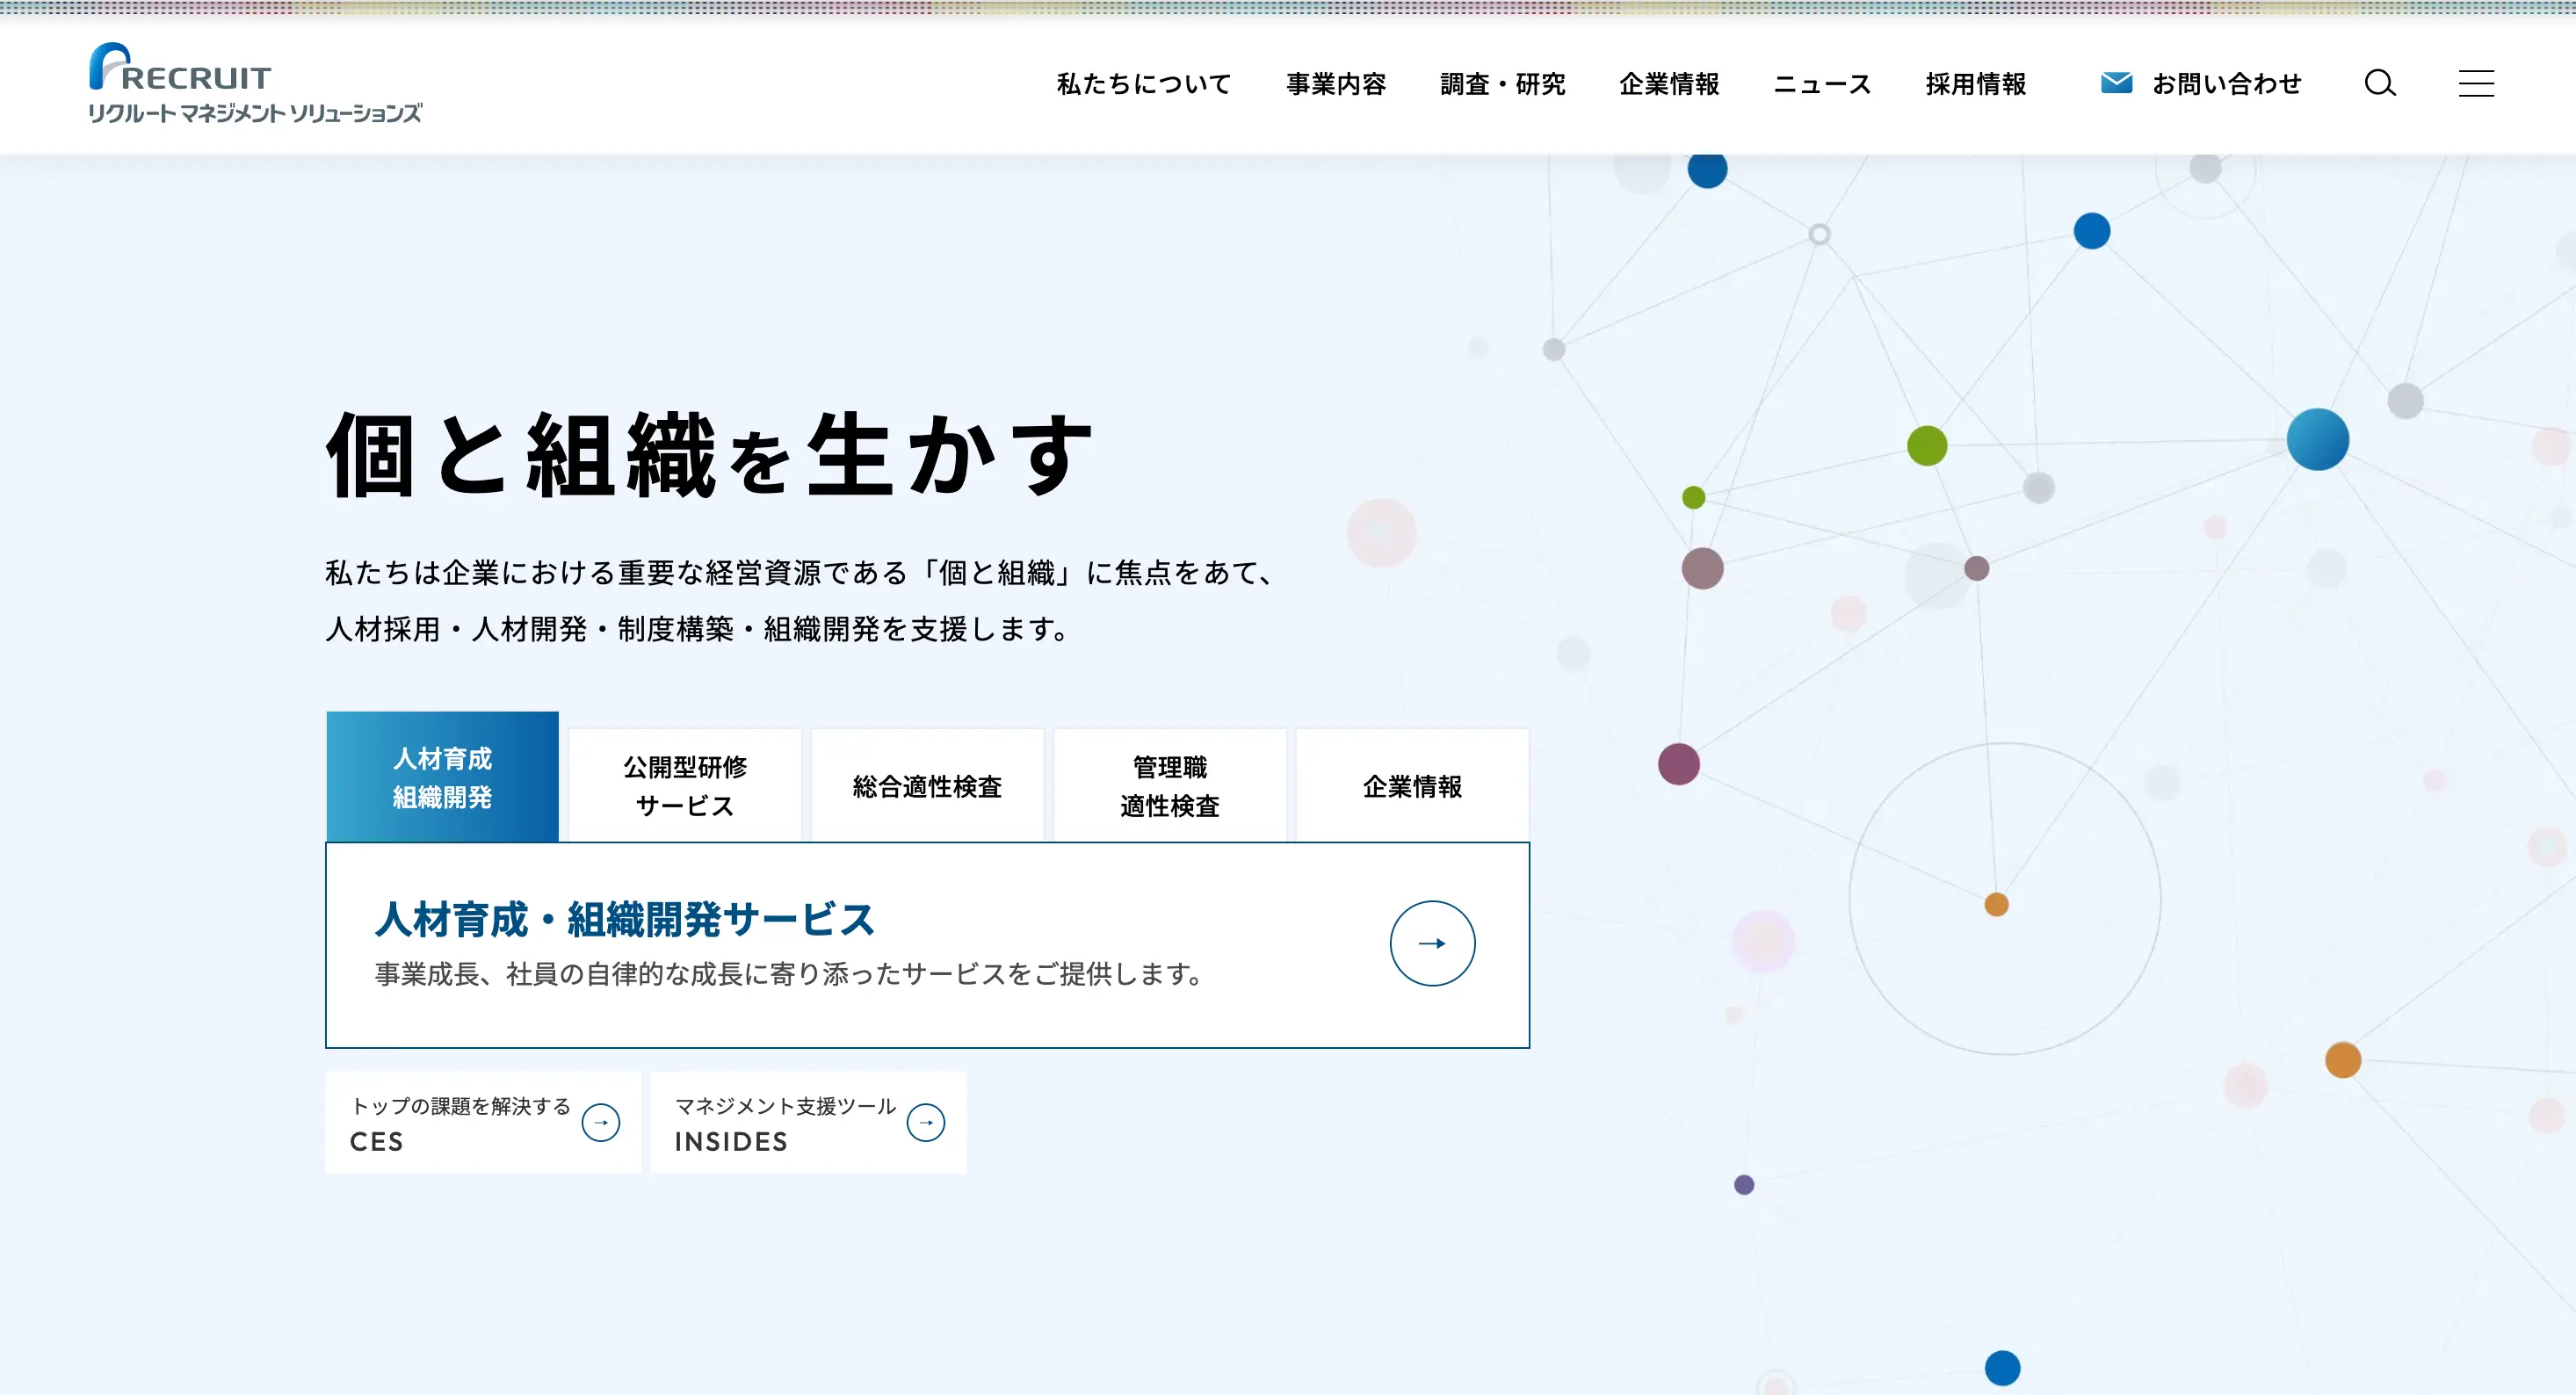Go to the ニュース navigation item
The height and width of the screenshot is (1395, 2576).
pyautogui.click(x=1822, y=84)
